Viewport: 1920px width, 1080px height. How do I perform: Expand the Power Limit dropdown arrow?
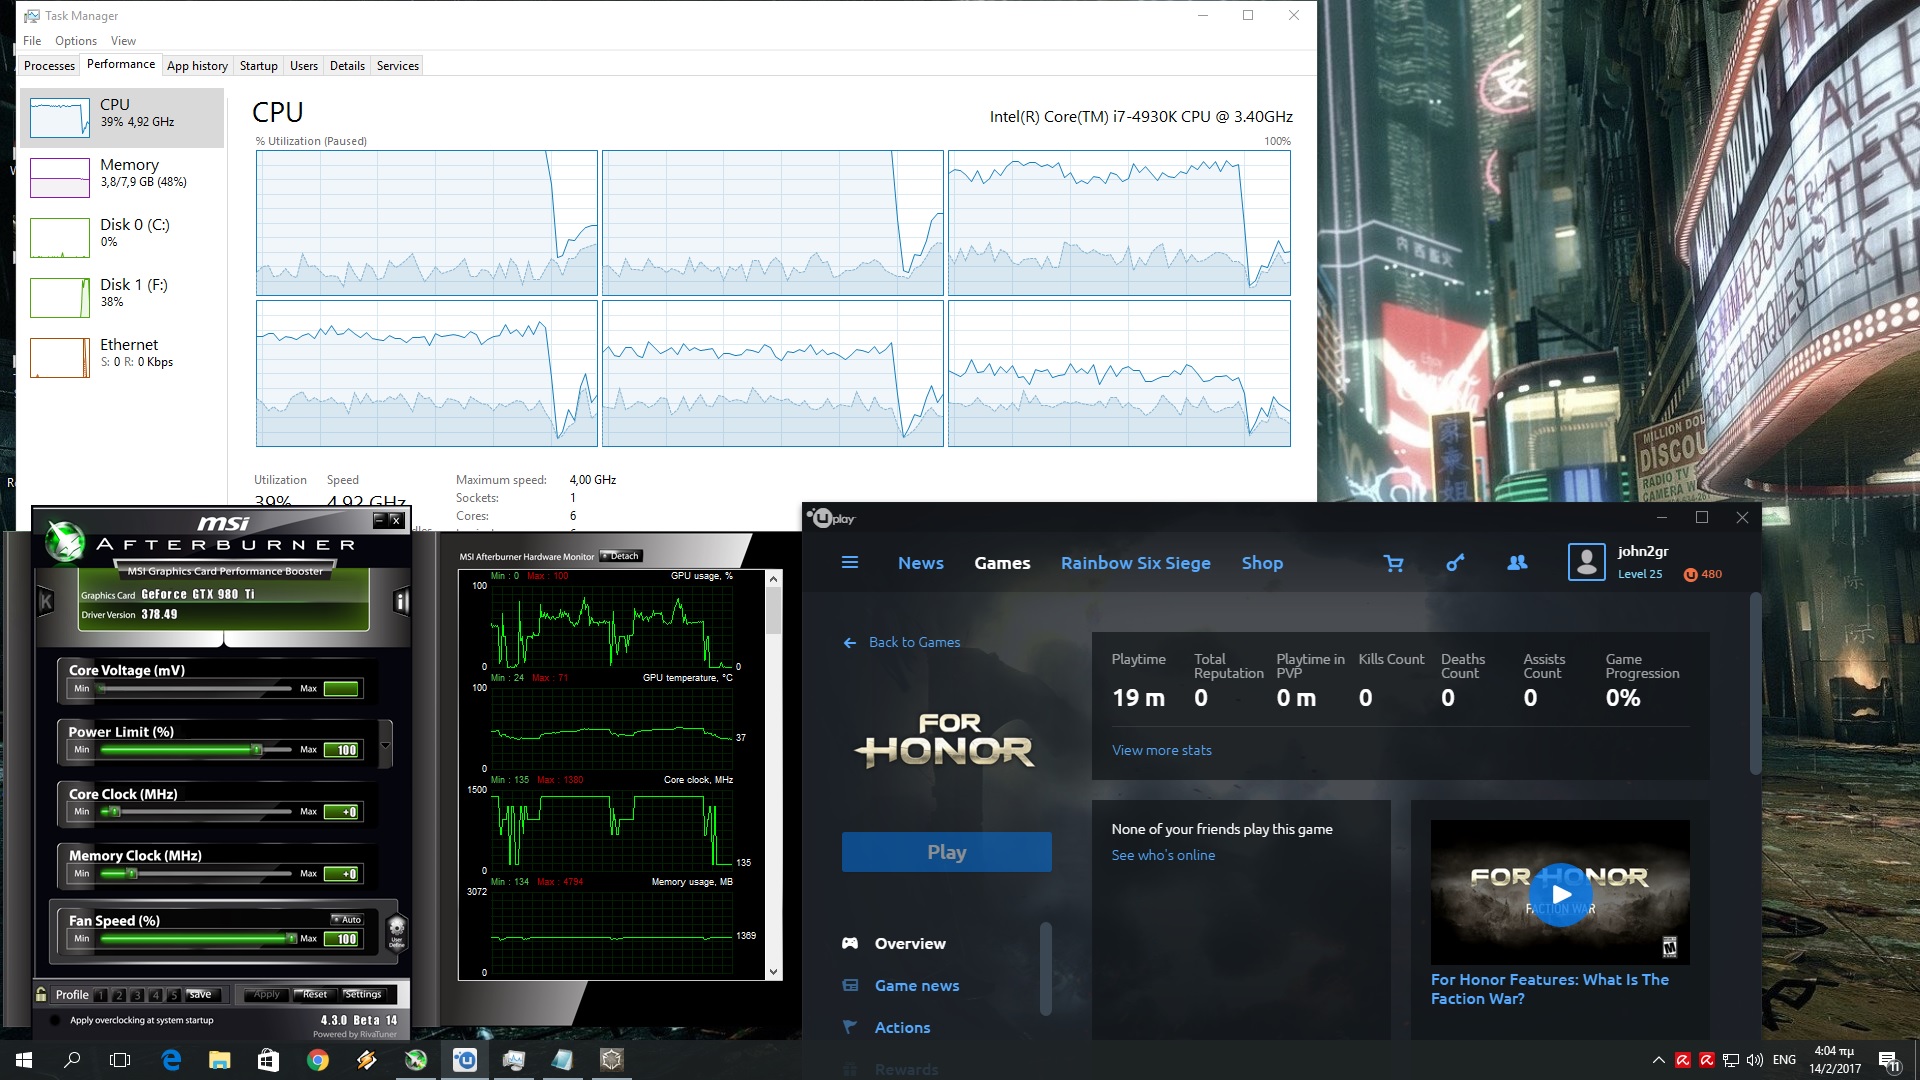pyautogui.click(x=385, y=745)
